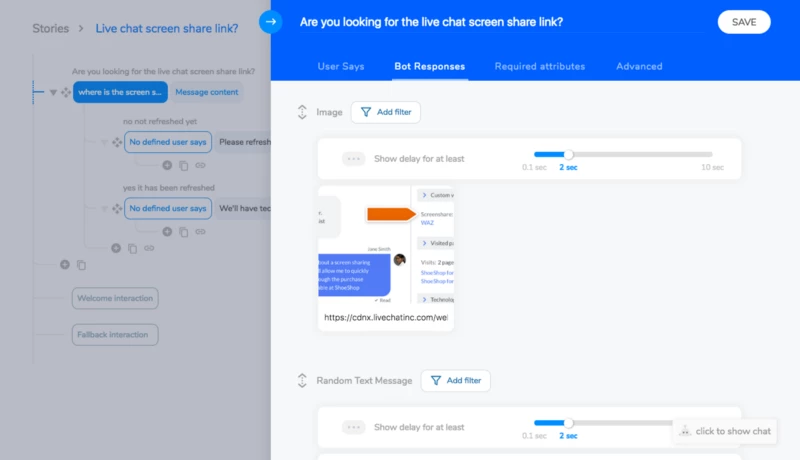This screenshot has height=460, width=800.
Task: Switch to the User Says tab
Action: (x=341, y=66)
